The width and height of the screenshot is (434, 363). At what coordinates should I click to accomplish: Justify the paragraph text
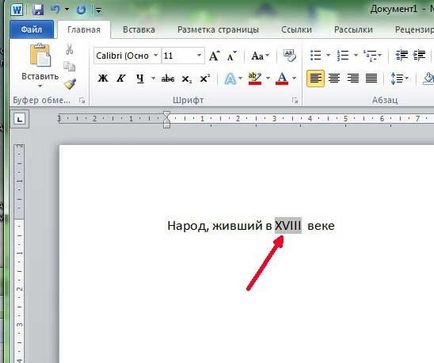pos(371,79)
